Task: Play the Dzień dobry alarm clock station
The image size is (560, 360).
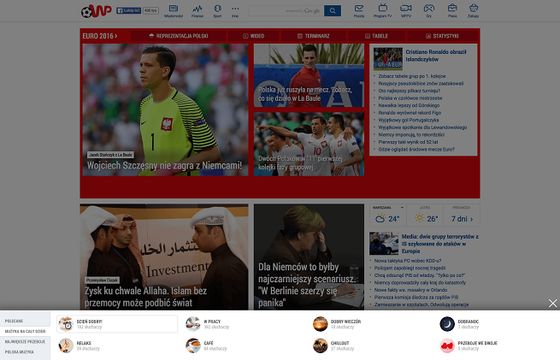Action: [x=66, y=324]
